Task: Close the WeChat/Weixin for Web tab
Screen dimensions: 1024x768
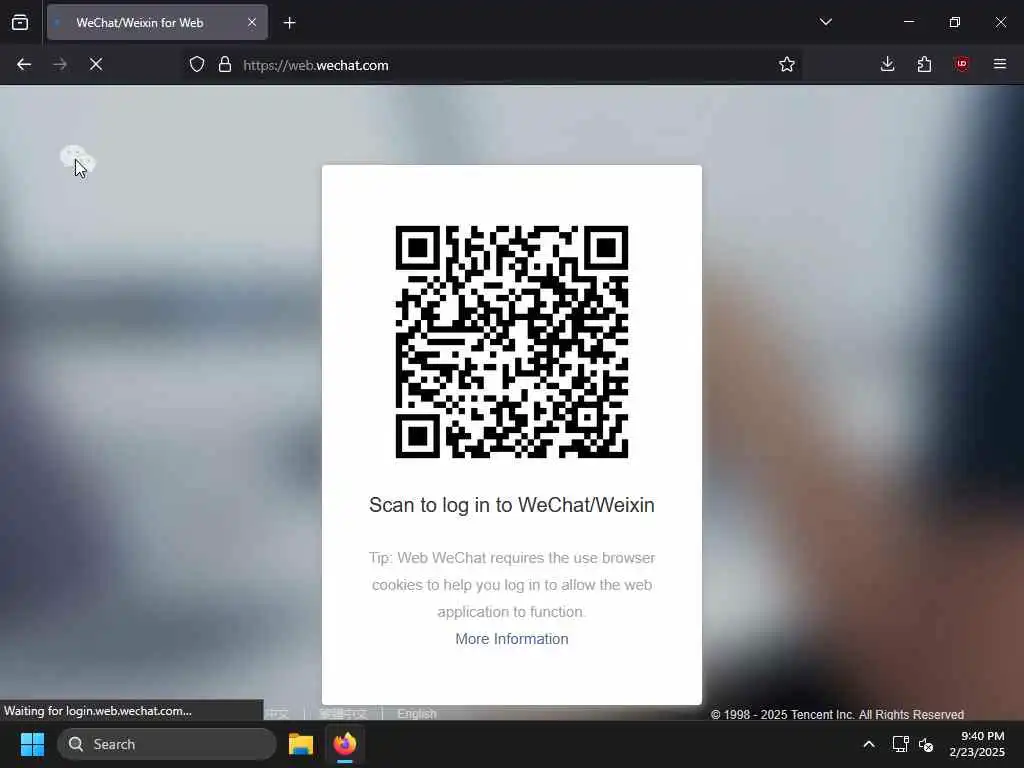Action: (x=251, y=22)
